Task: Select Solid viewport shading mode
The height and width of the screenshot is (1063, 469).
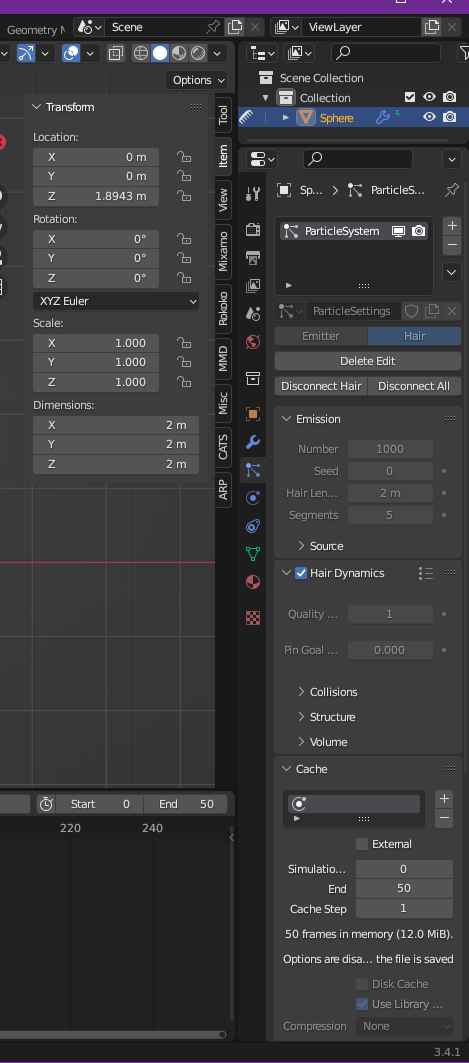Action: coord(160,53)
